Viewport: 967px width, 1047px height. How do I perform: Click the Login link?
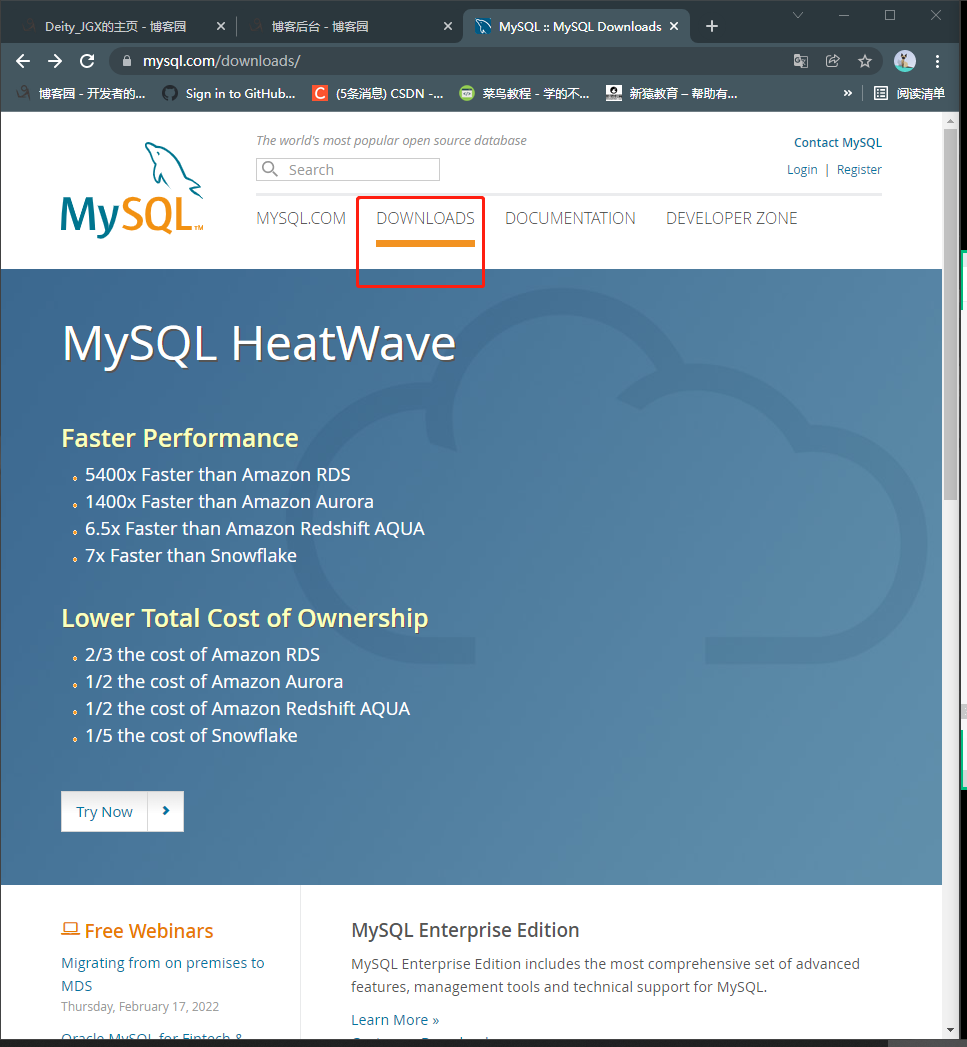click(802, 170)
